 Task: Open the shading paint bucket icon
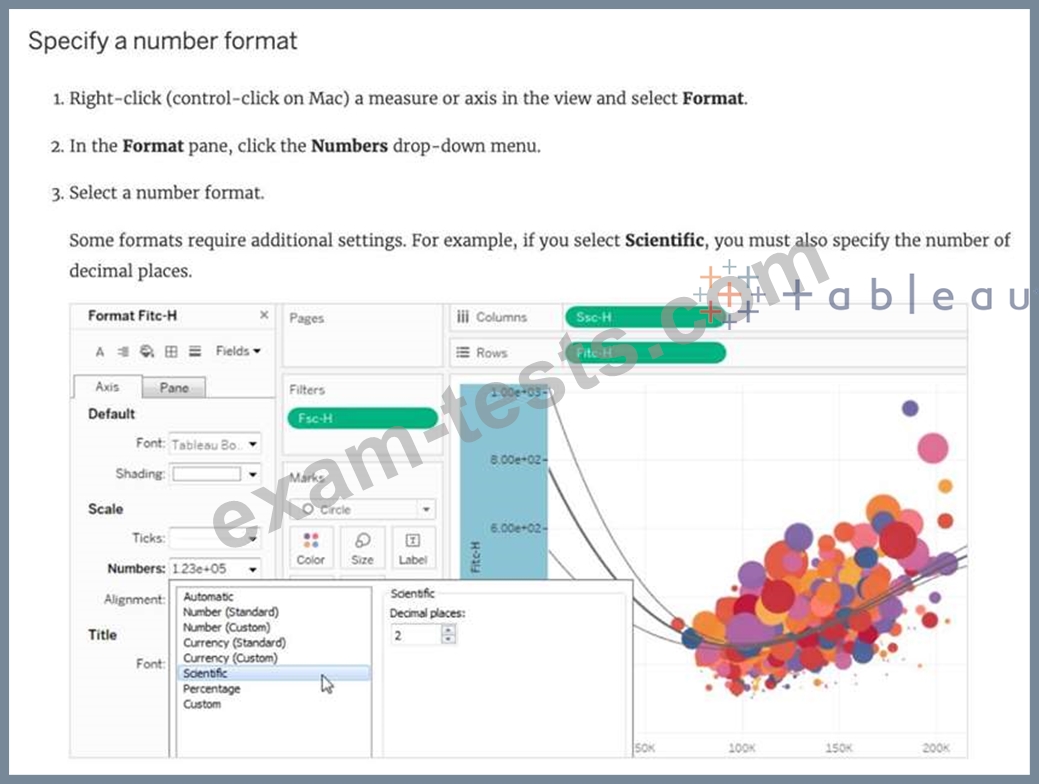(146, 352)
